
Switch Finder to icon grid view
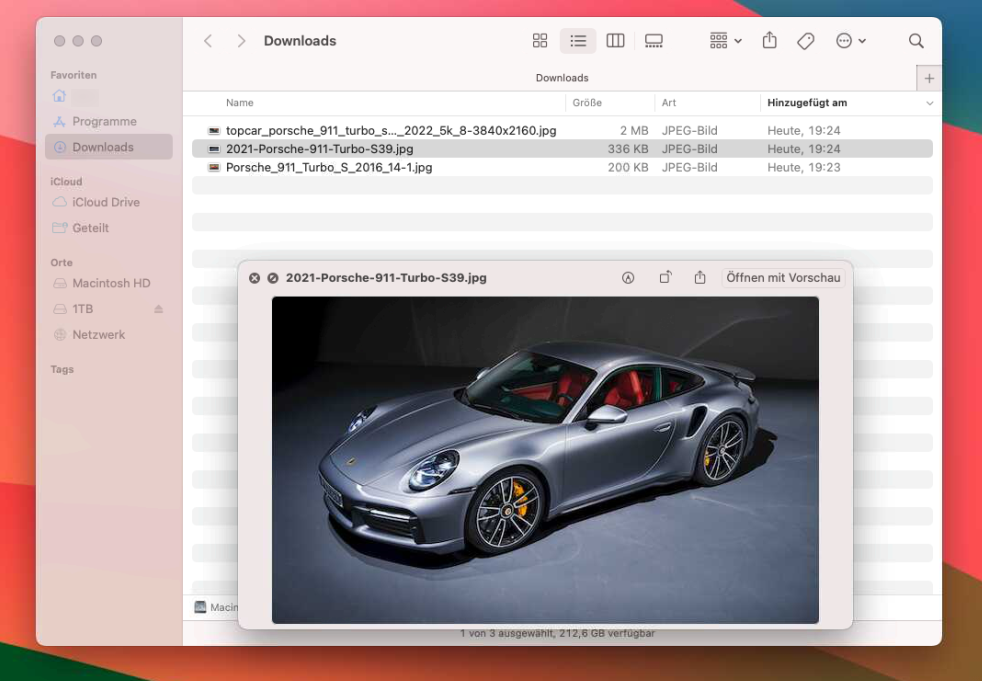540,41
